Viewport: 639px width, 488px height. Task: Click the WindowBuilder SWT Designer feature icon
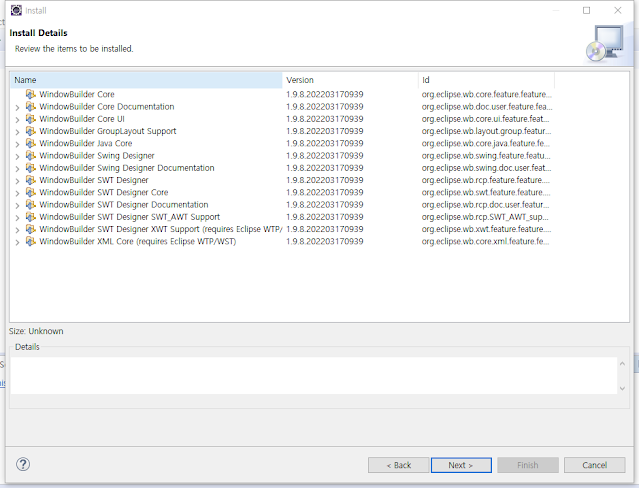[x=31, y=180]
